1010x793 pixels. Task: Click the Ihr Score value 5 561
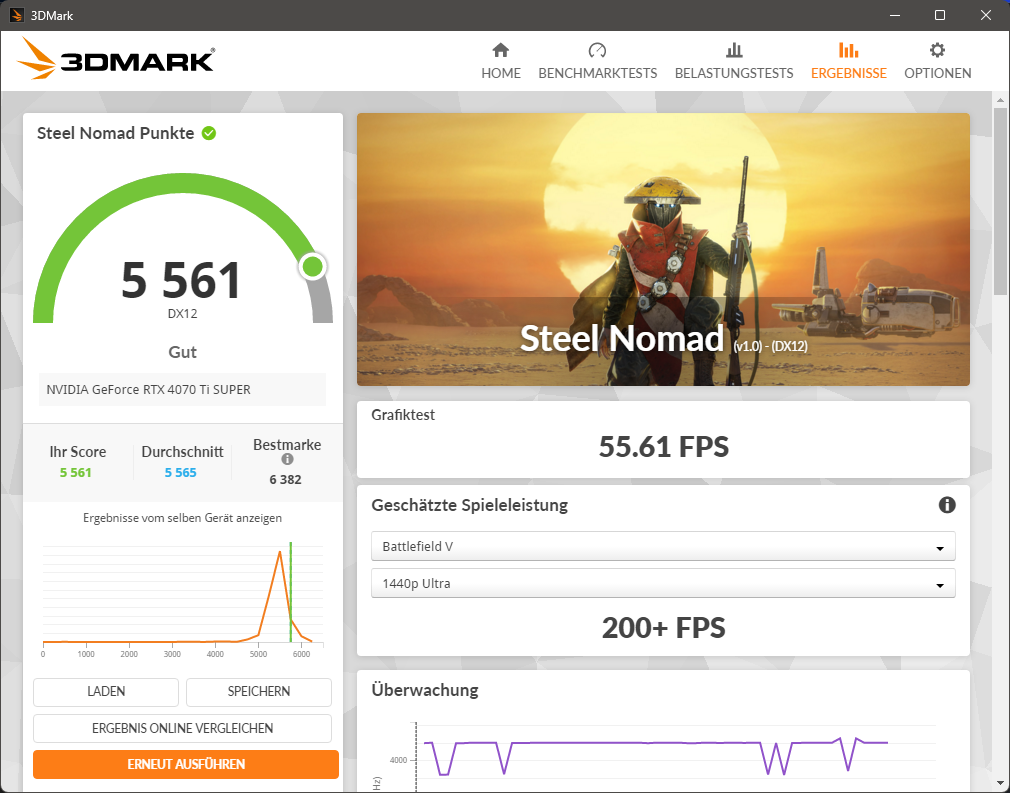point(75,473)
